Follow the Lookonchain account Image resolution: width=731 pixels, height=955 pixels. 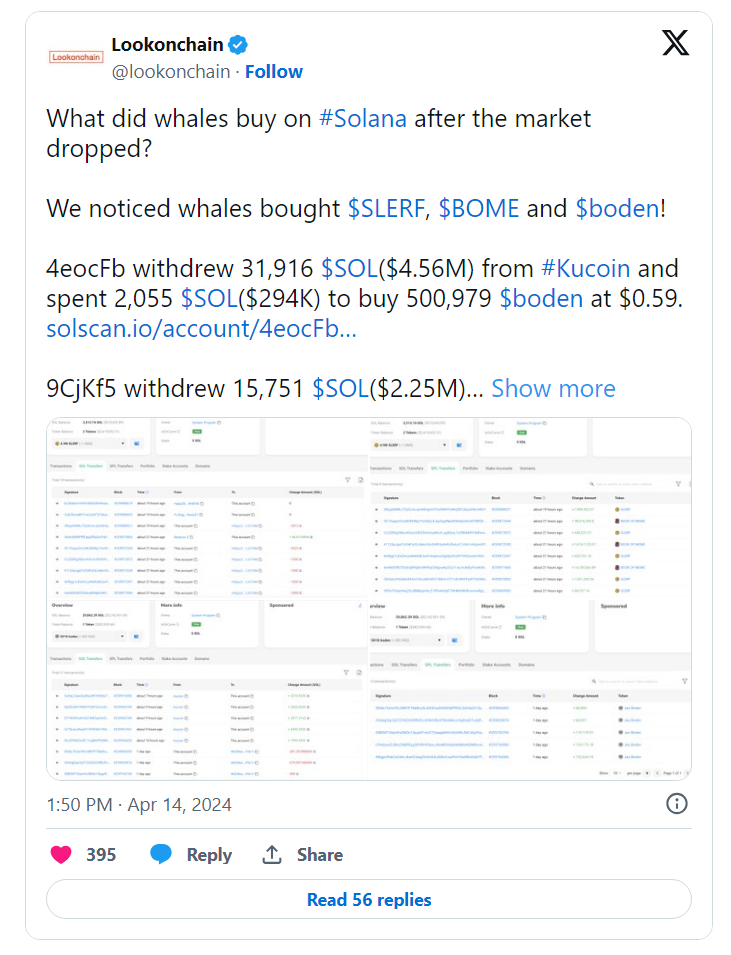coord(274,72)
